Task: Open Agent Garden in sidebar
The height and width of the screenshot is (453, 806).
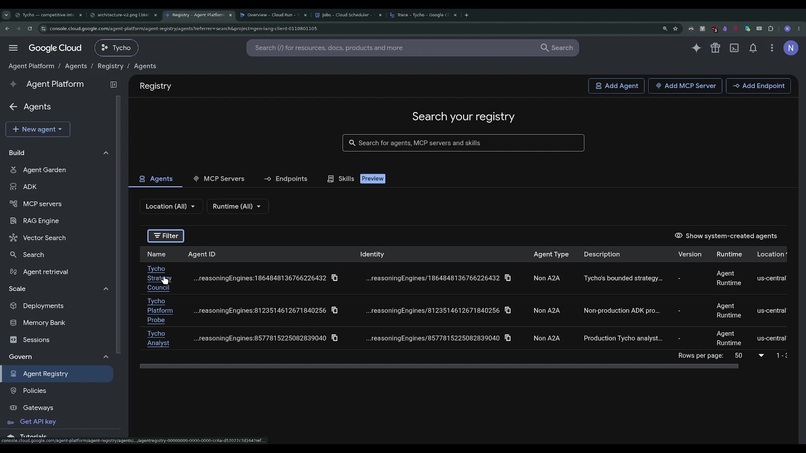Action: pyautogui.click(x=44, y=170)
